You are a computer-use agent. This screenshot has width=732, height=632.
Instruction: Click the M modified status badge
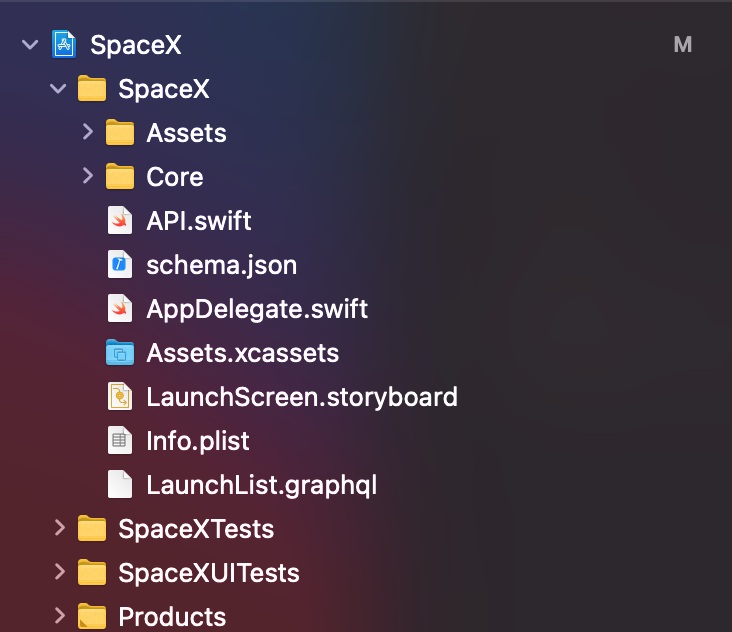tap(683, 45)
